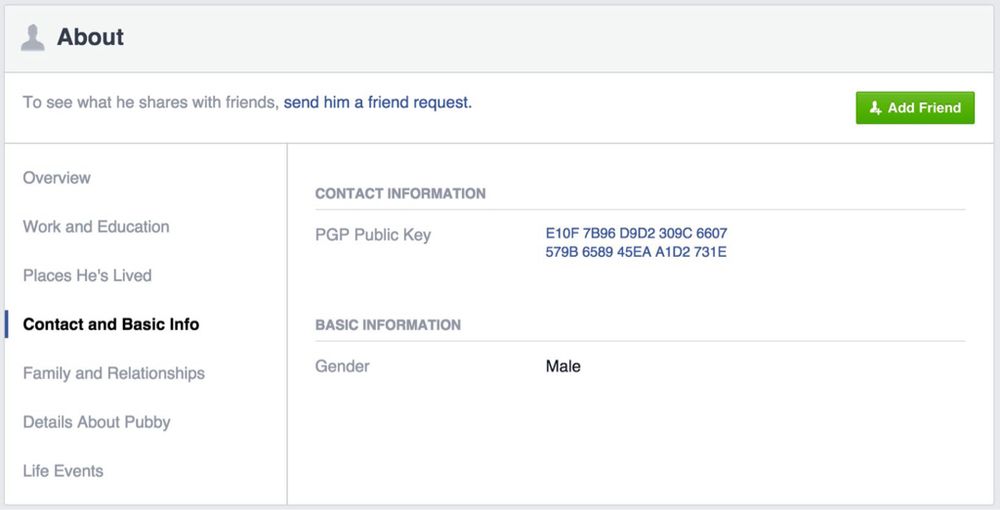This screenshot has height=510, width=1000.
Task: Select the PGP Public Key label
Action: tap(373, 236)
